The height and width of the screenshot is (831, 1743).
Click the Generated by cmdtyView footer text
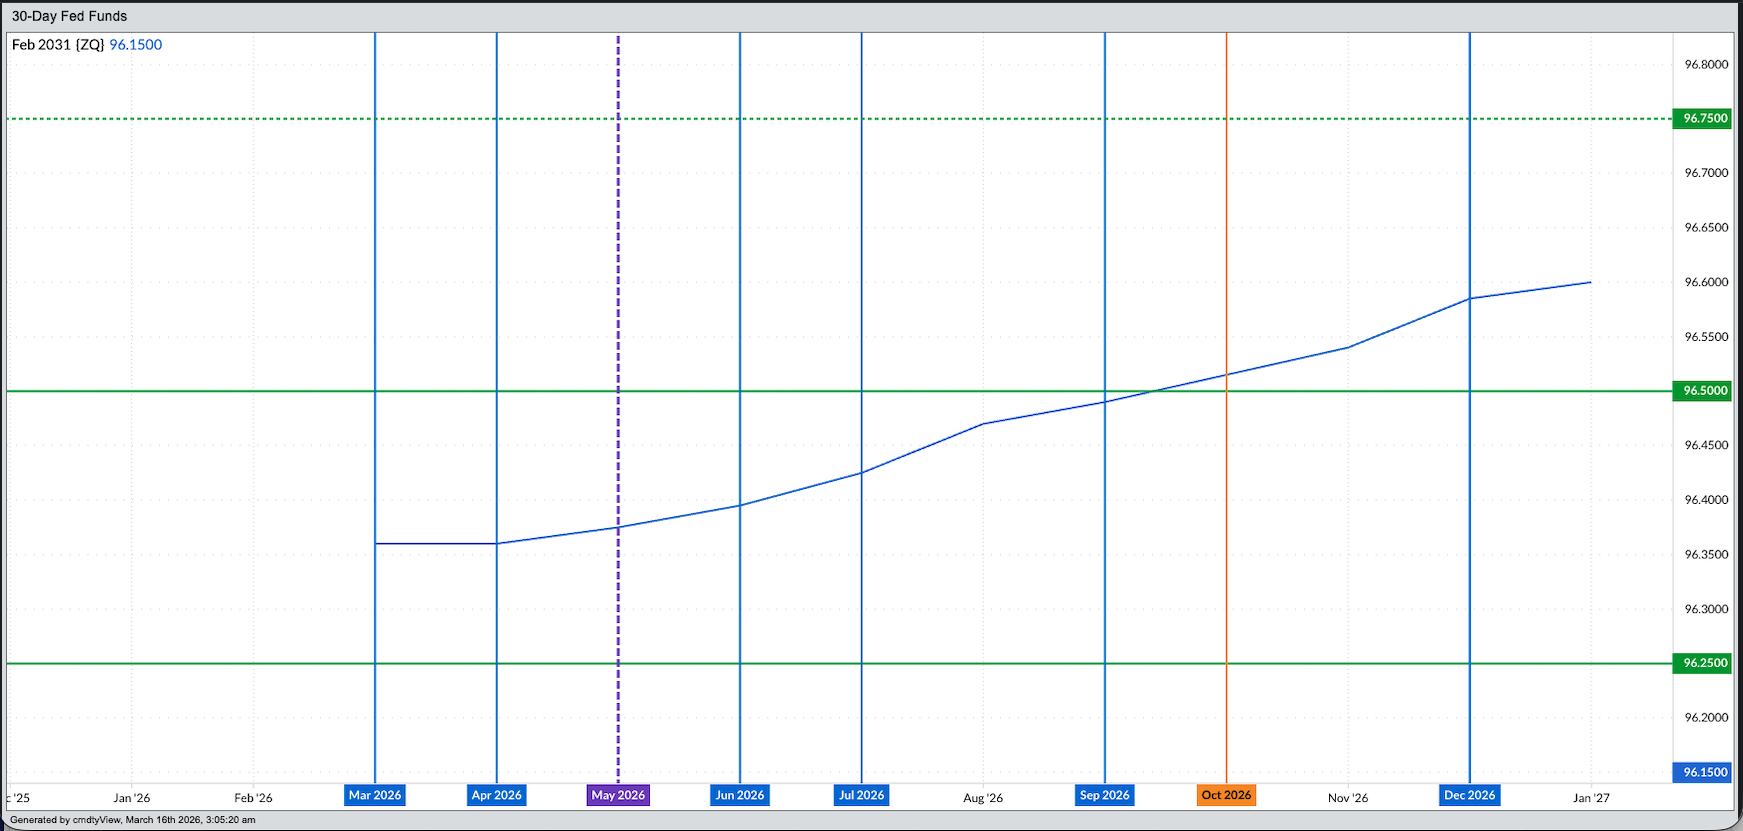132,820
